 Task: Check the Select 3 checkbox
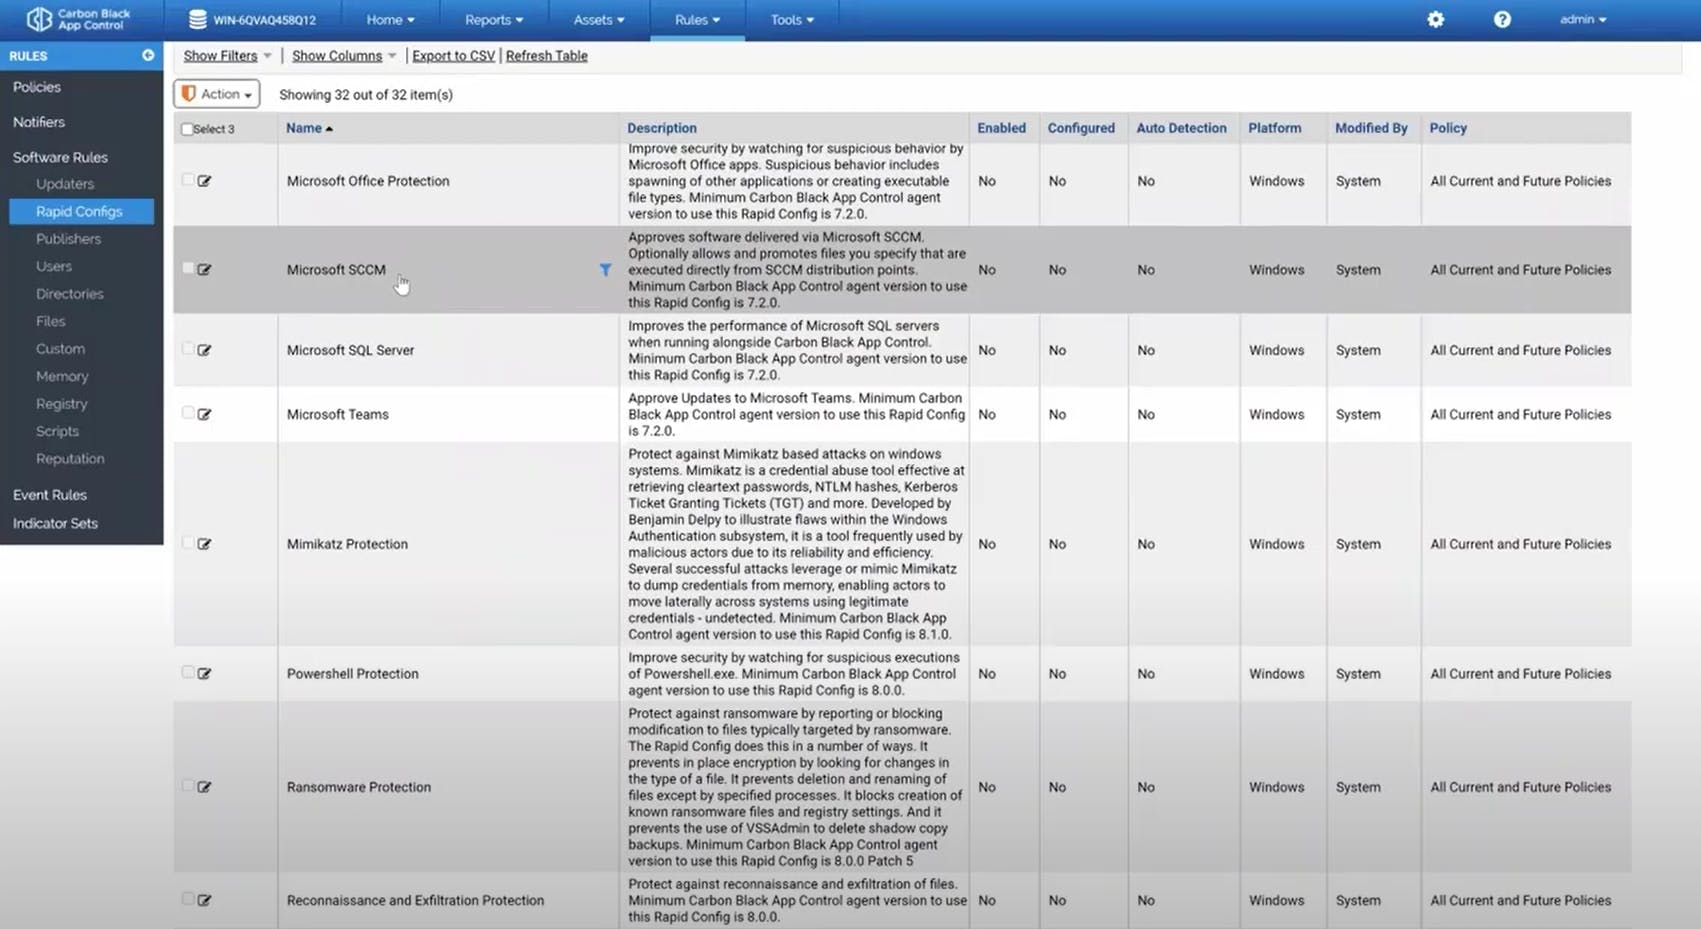coord(186,128)
